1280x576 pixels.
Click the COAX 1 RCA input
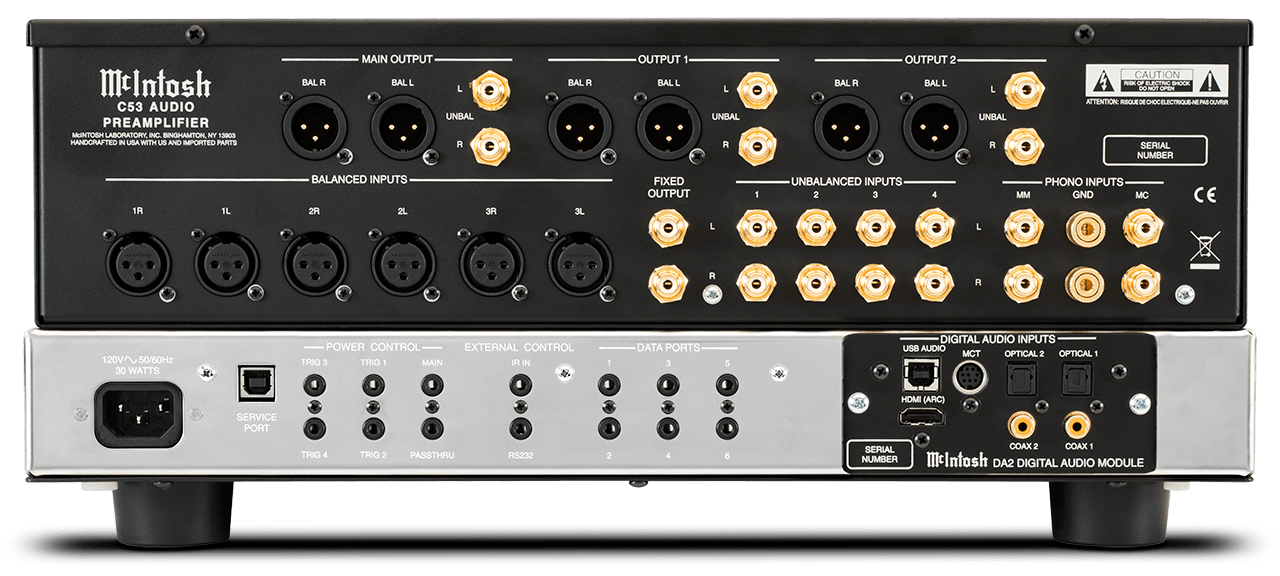coord(1076,427)
